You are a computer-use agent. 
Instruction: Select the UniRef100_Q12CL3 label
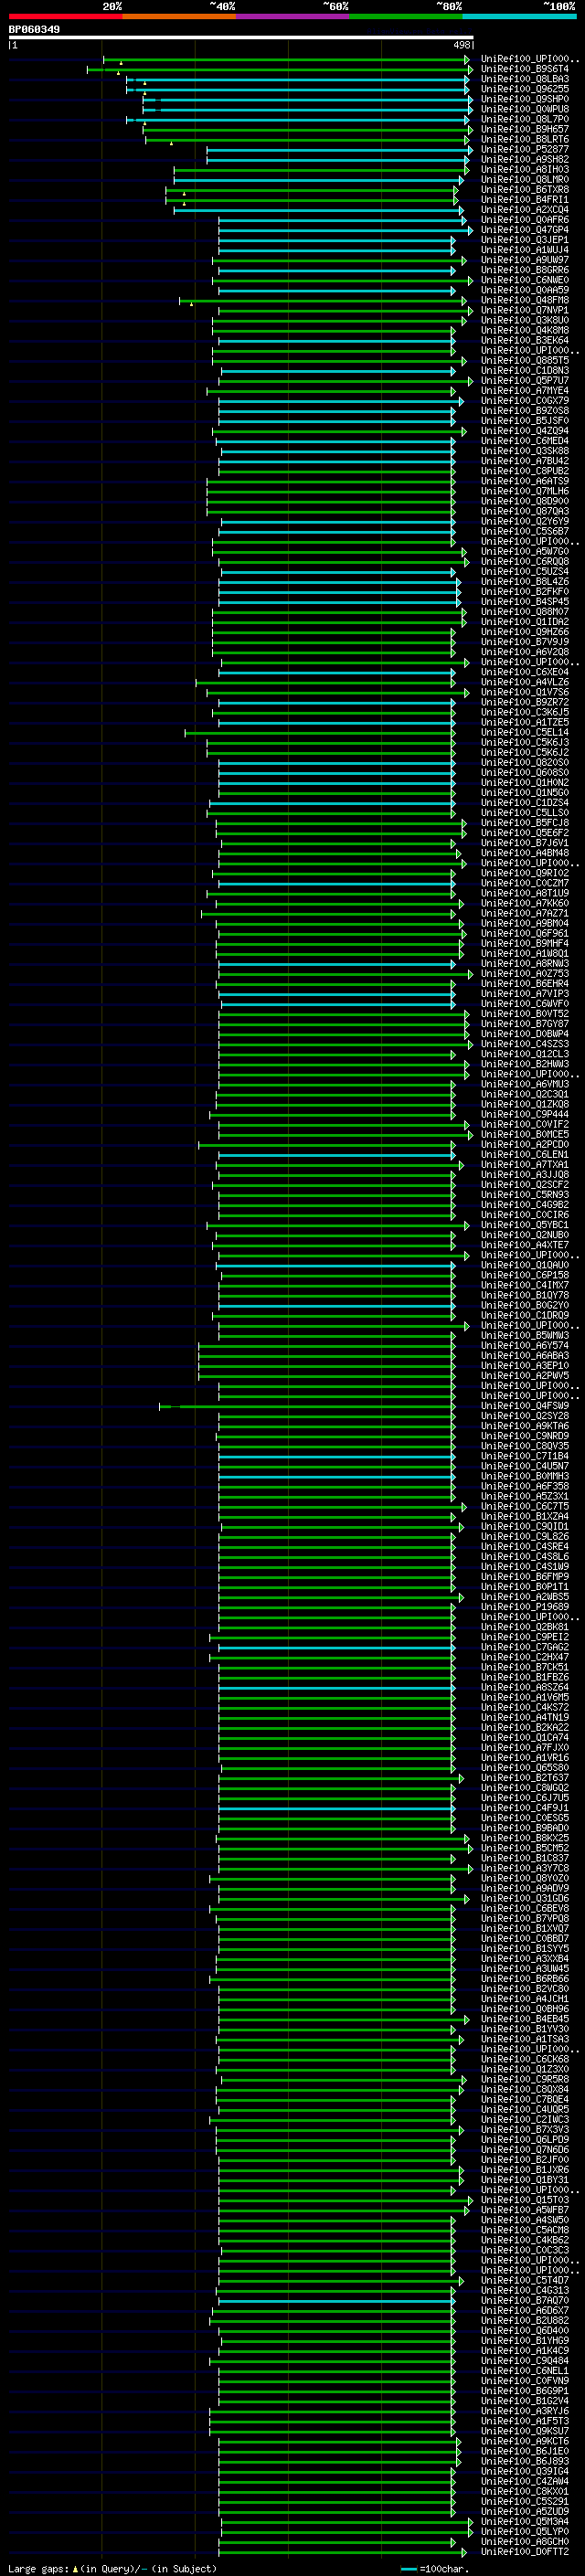pyautogui.click(x=525, y=1054)
